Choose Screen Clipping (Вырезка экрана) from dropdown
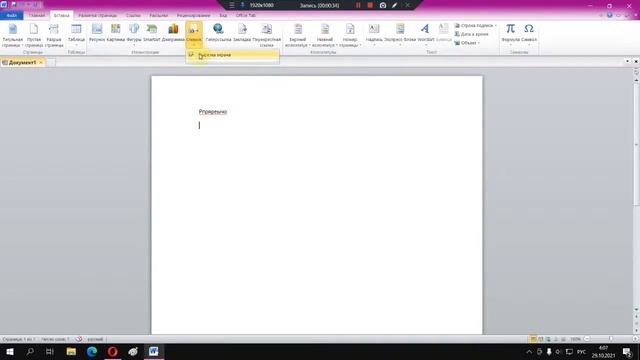Screen dimensions: 640x360 [x=232, y=55]
